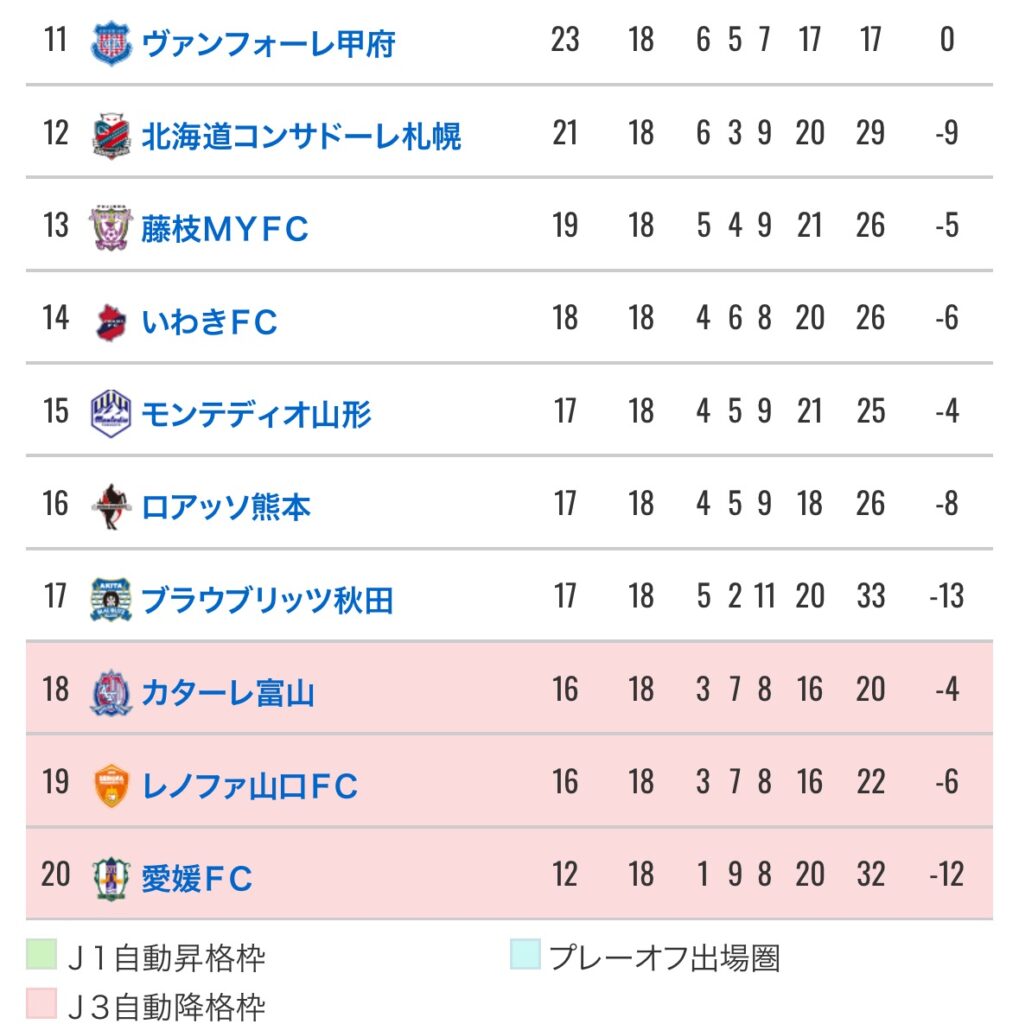Viewport: 1019px width, 1024px height.
Task: Open the モンテディオ山形 team link
Action: point(257,414)
